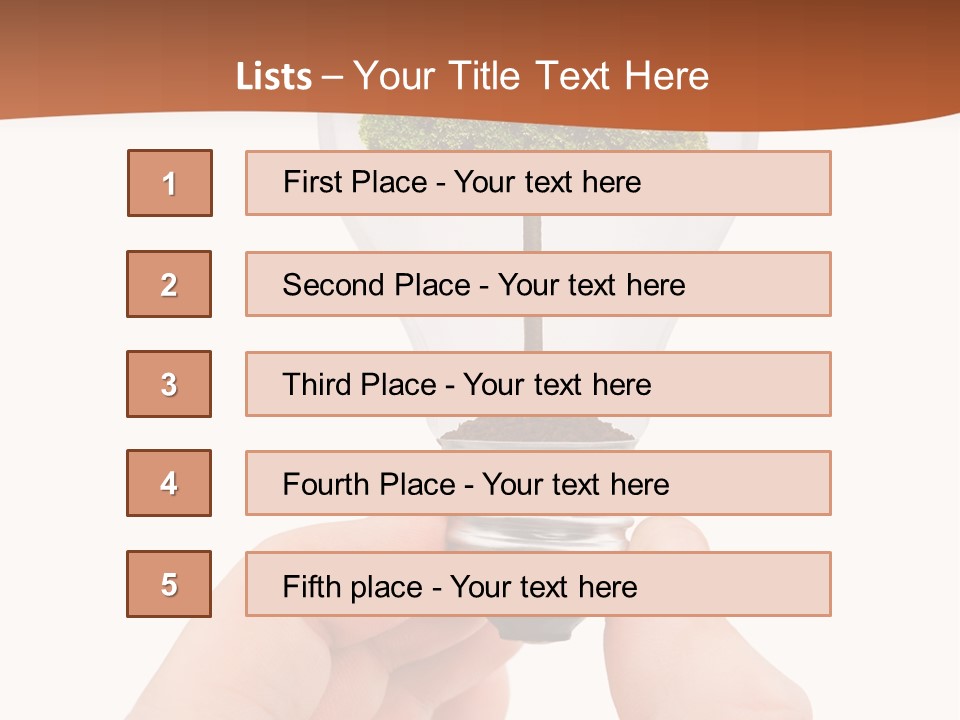Select the number 2 box
The height and width of the screenshot is (720, 960).
(169, 284)
